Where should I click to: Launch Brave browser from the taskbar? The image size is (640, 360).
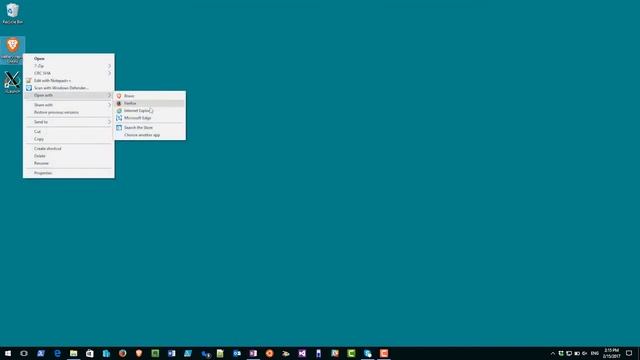(139, 353)
